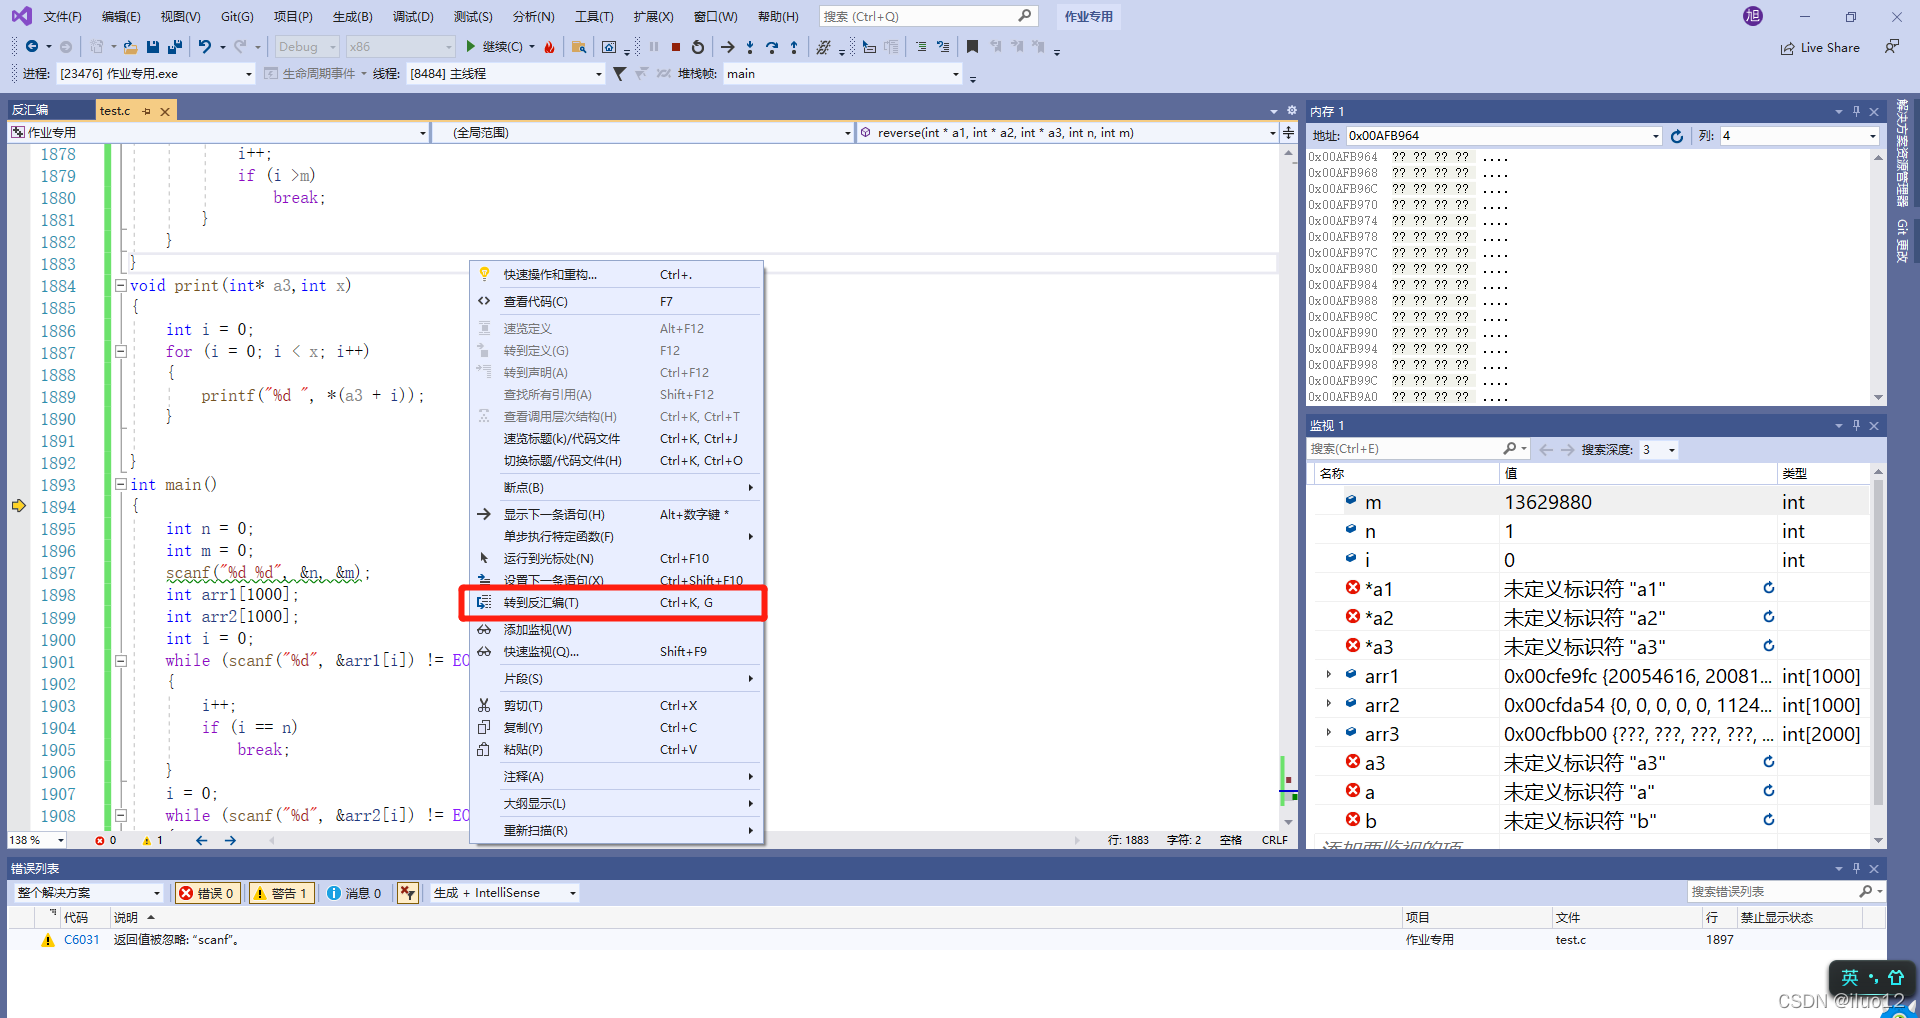Image resolution: width=1920 pixels, height=1018 pixels.
Task: Click the Step Over icon
Action: coord(772,47)
